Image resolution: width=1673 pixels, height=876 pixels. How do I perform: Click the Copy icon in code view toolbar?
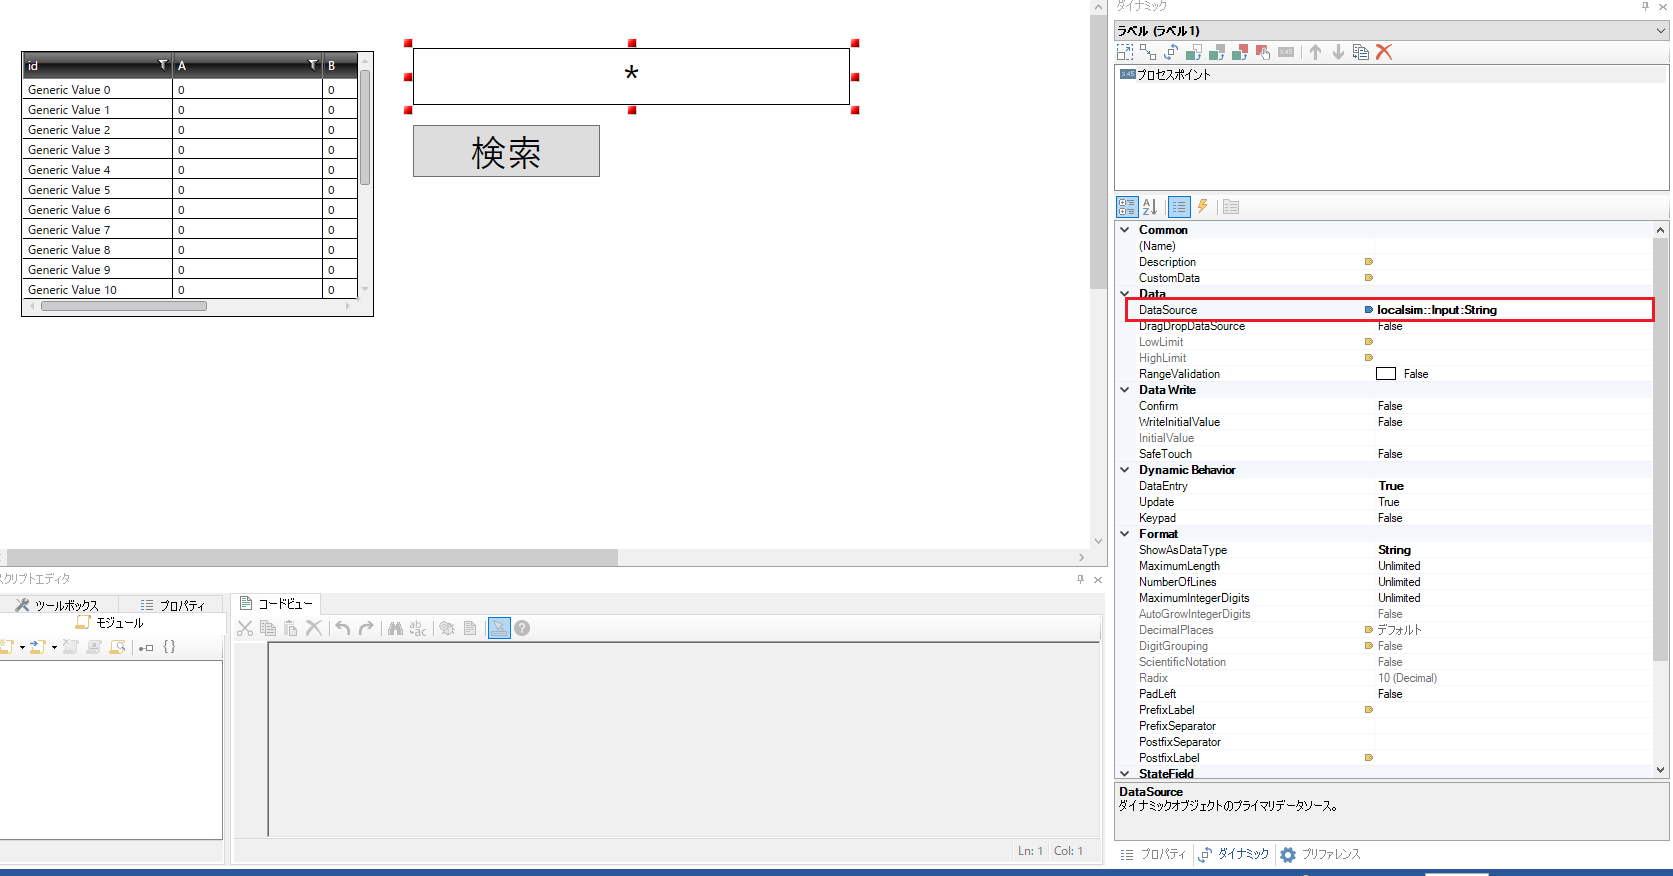268,628
